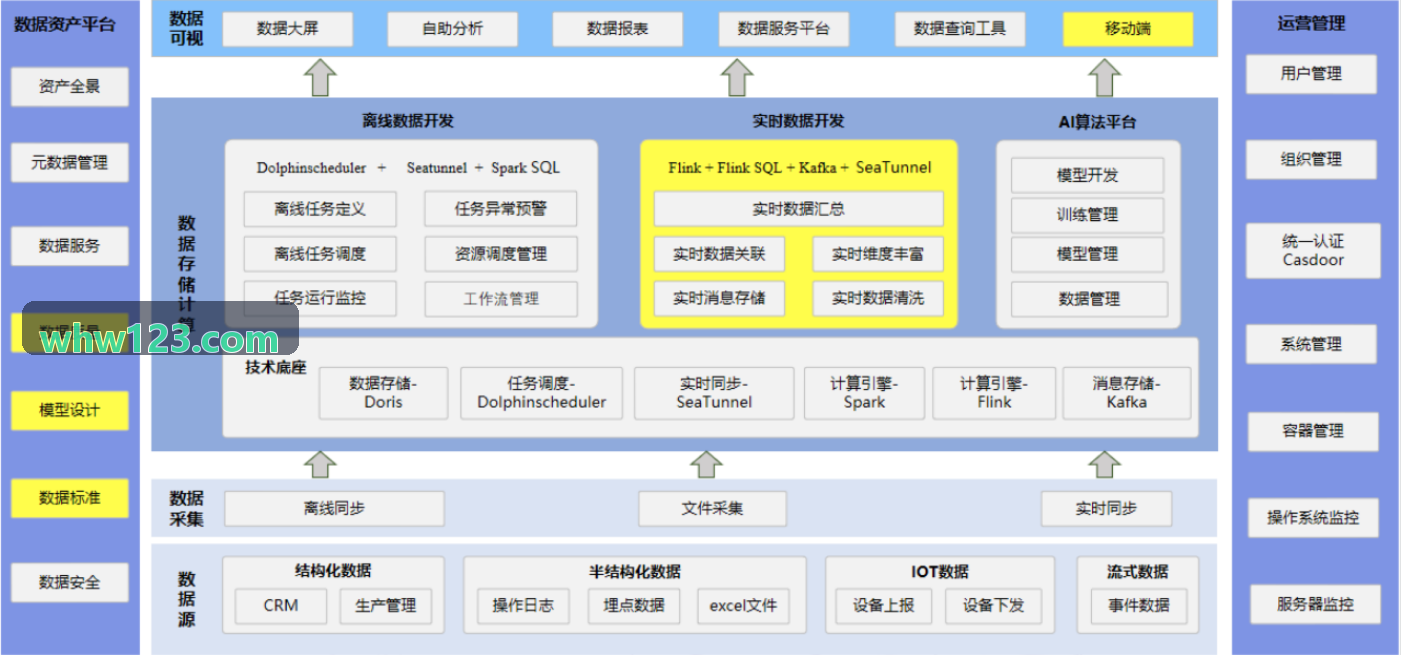This screenshot has height=655, width=1401.
Task: Select the 实时数据关联 box
Action: pyautogui.click(x=719, y=254)
